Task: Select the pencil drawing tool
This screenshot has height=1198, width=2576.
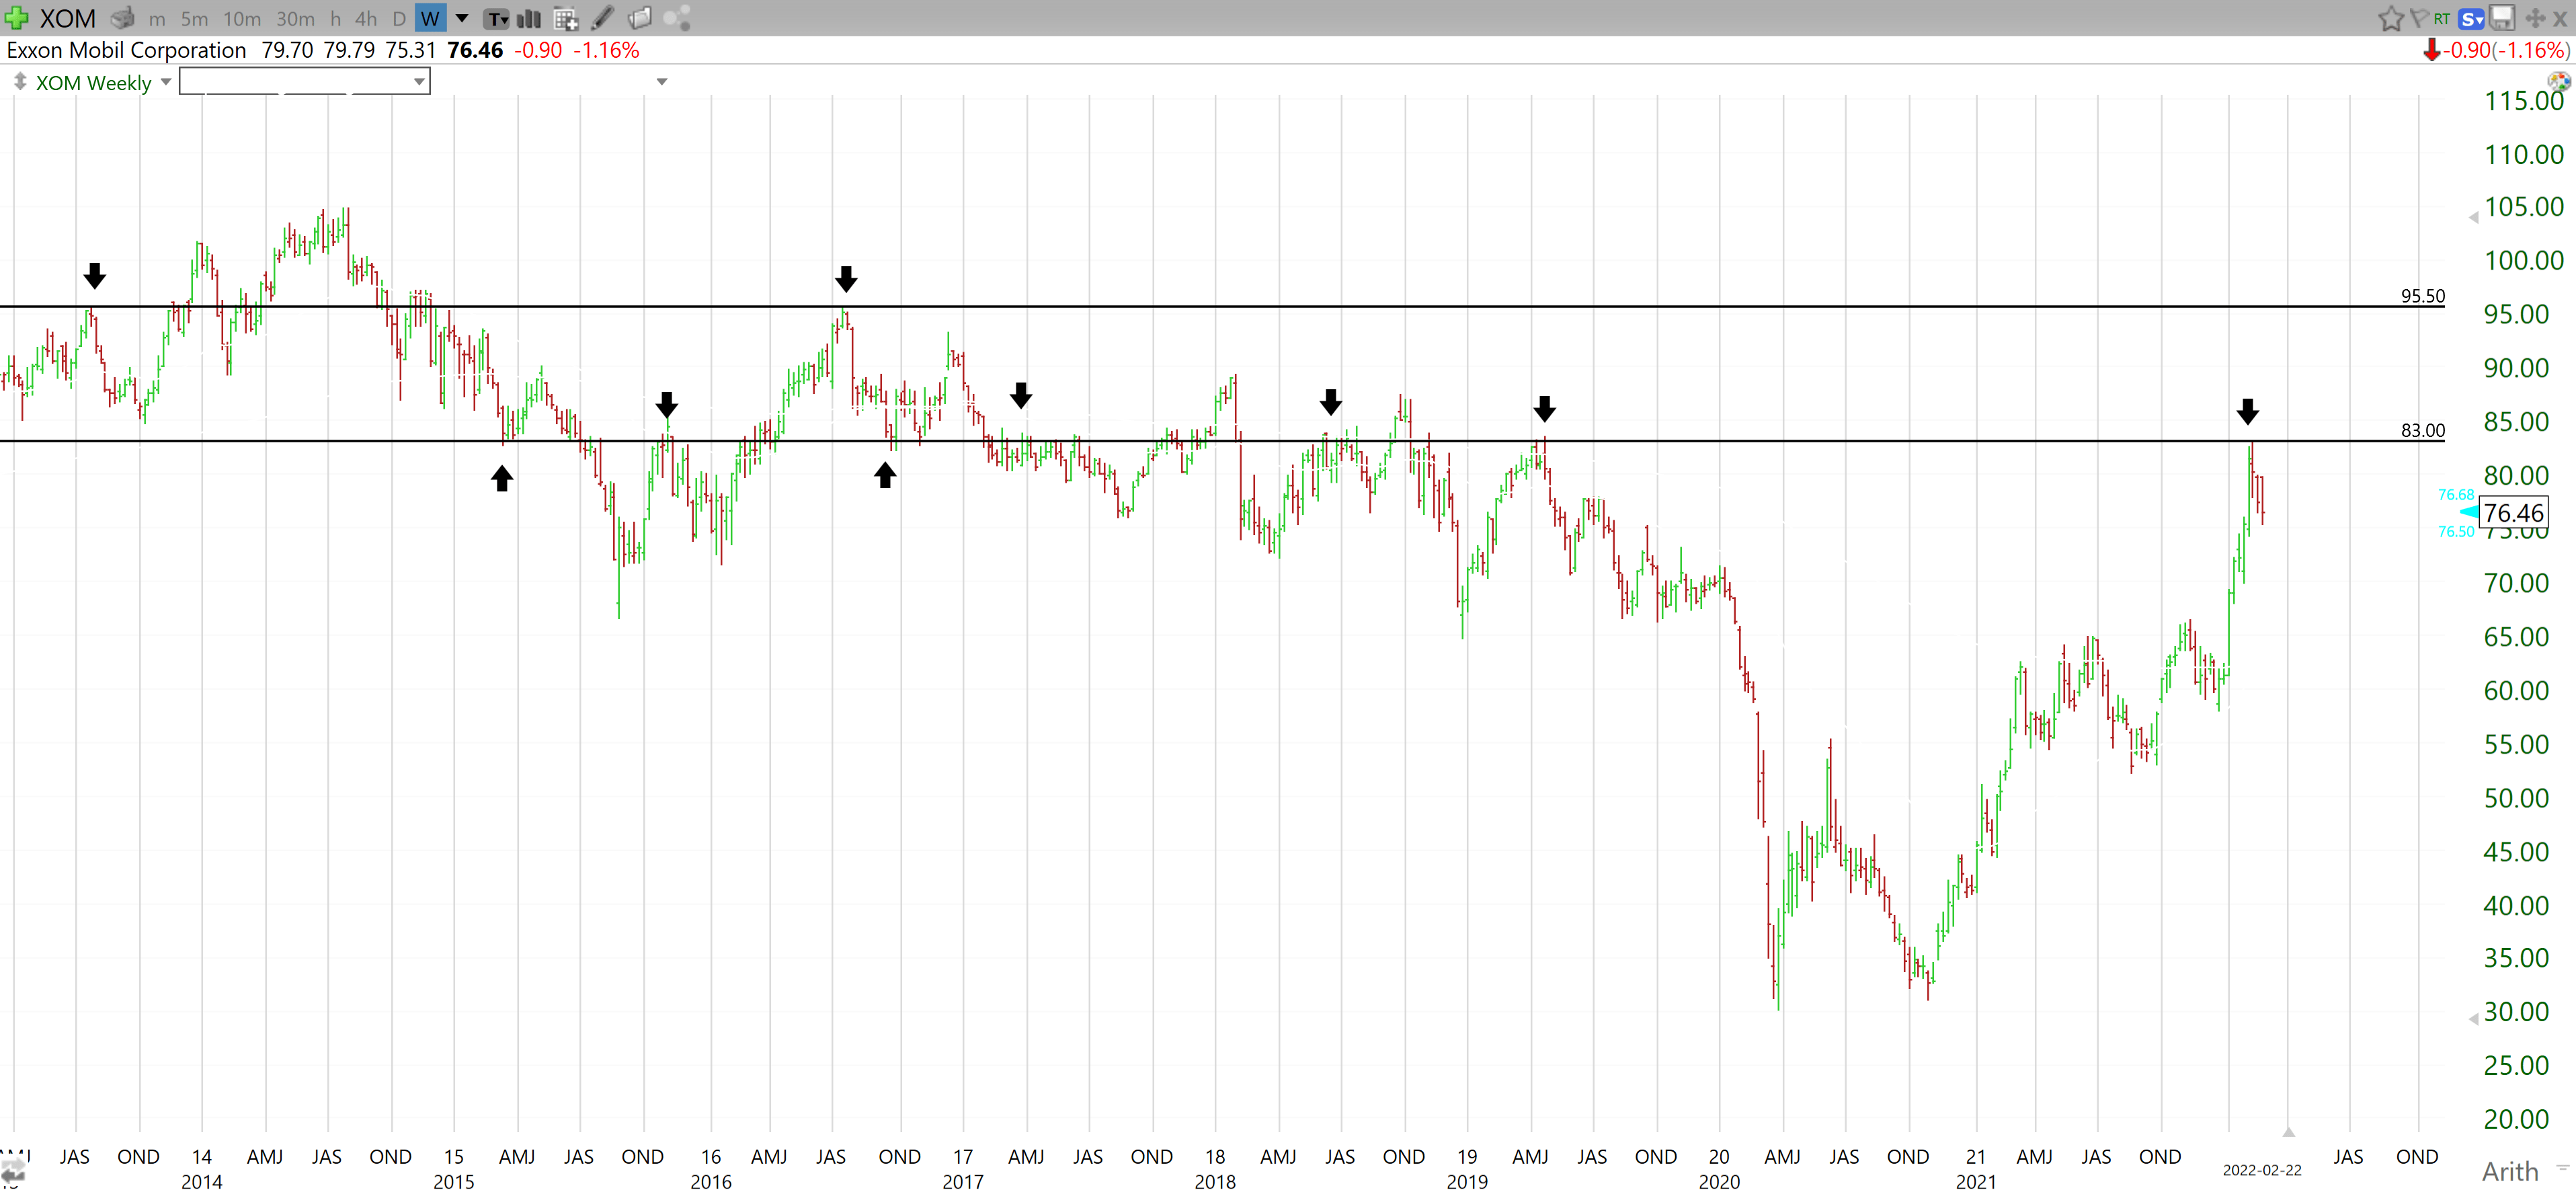Action: 602,18
